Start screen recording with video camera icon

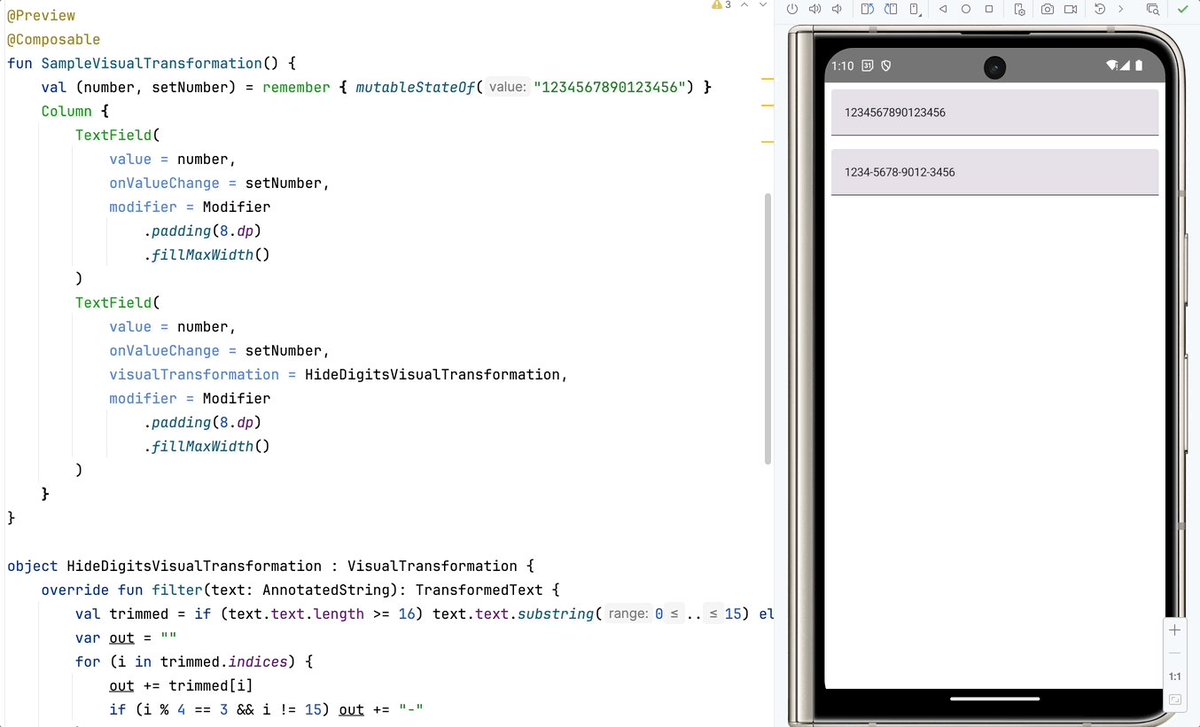tap(1071, 9)
